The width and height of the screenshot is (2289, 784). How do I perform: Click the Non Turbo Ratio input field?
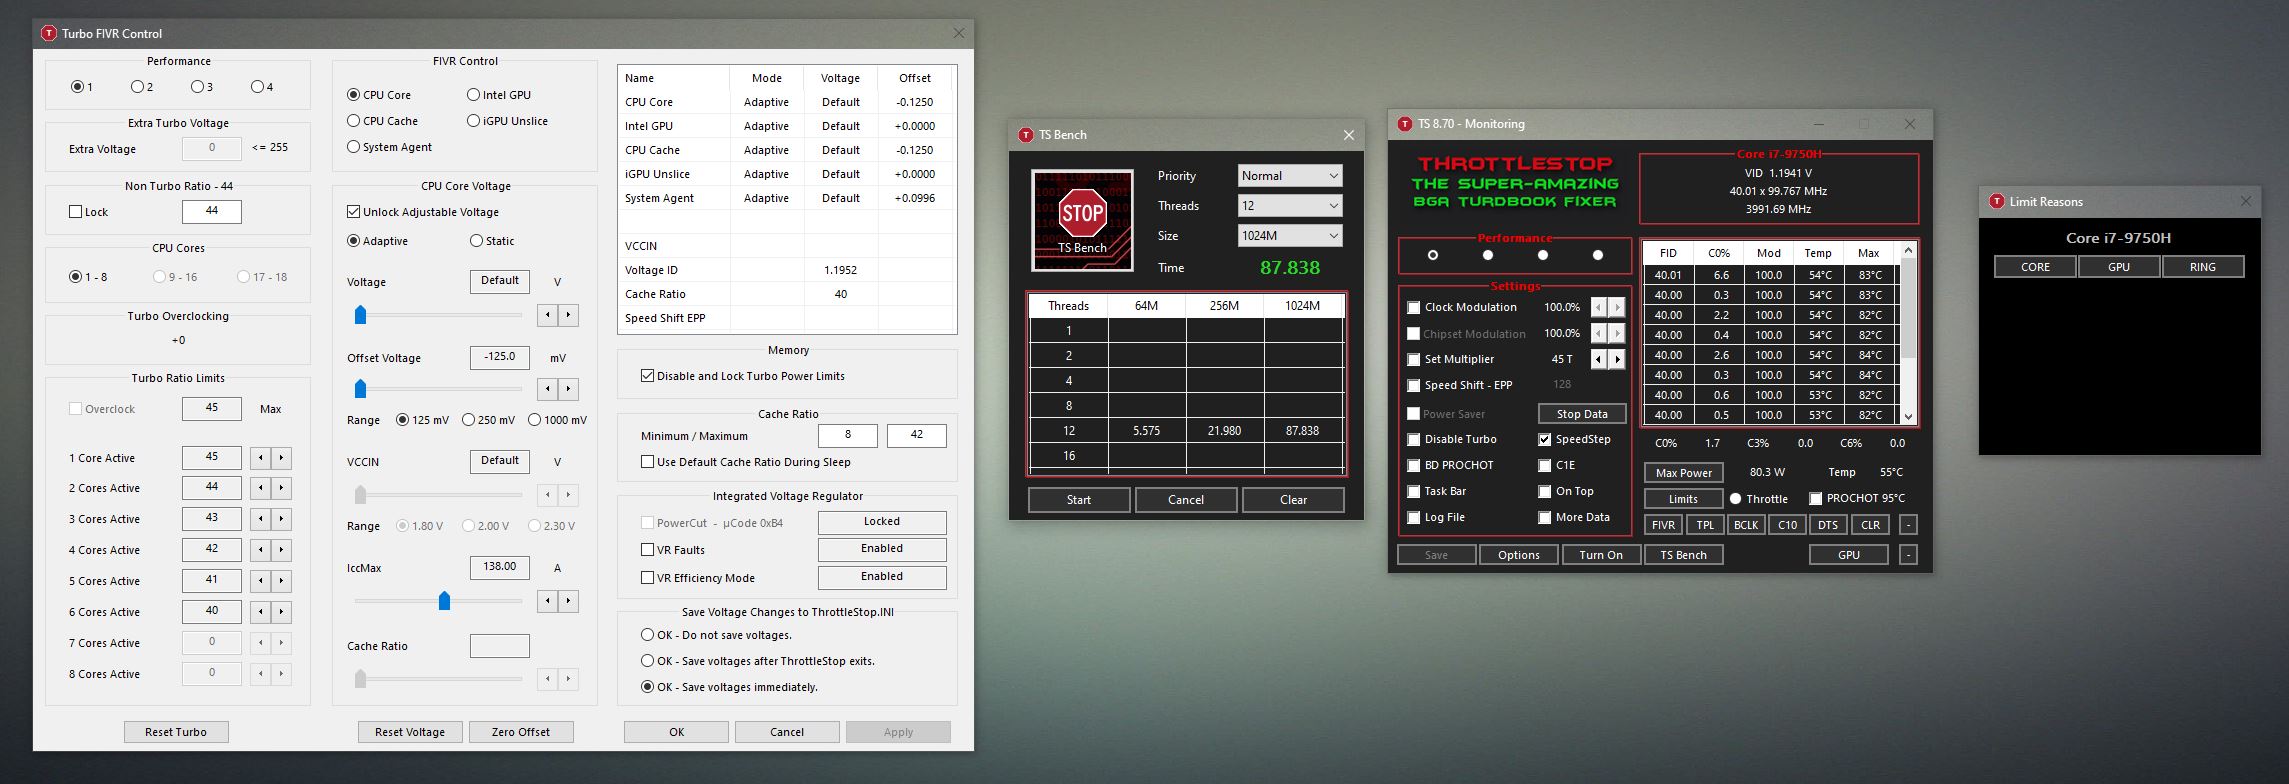pyautogui.click(x=212, y=211)
